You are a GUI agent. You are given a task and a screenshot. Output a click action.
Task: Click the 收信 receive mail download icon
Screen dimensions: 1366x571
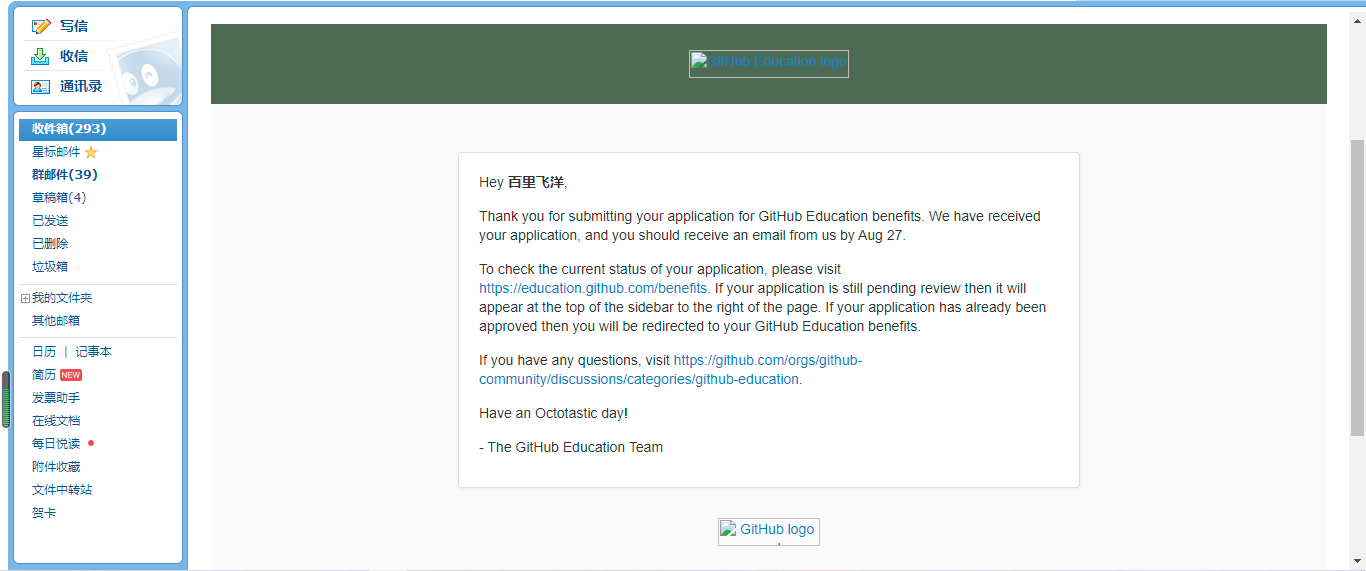point(40,56)
